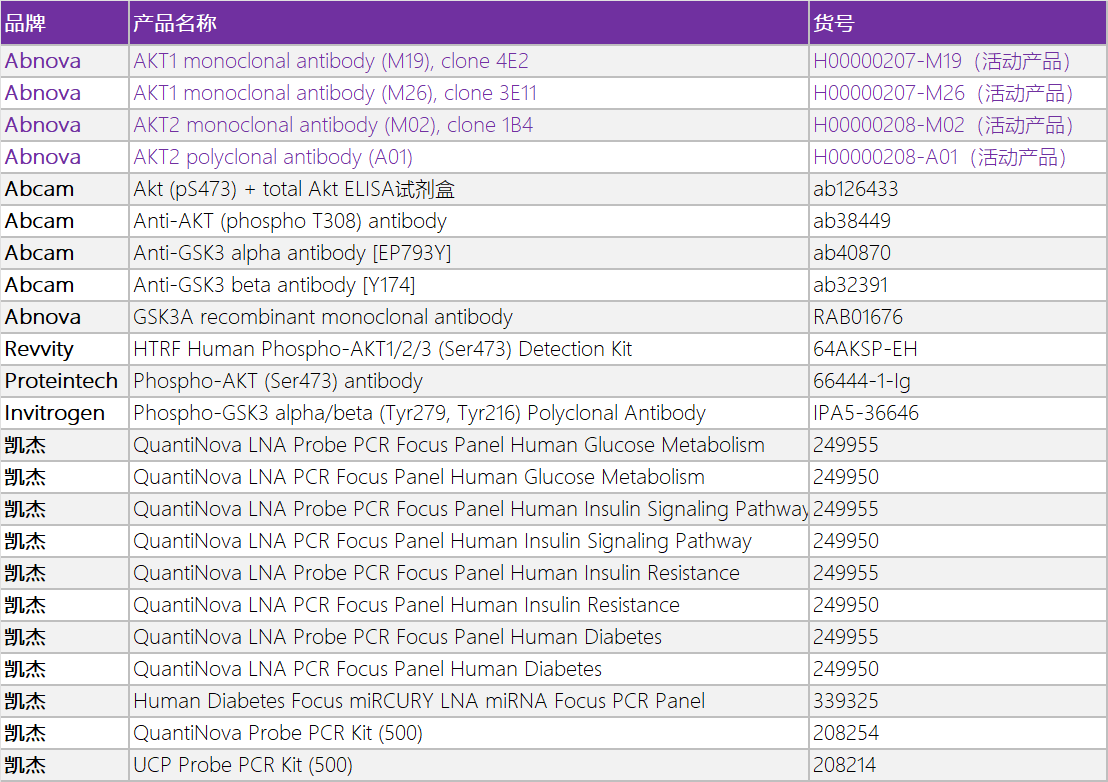The image size is (1108, 782).
Task: Select catalog number ab126433
Action: 958,189
